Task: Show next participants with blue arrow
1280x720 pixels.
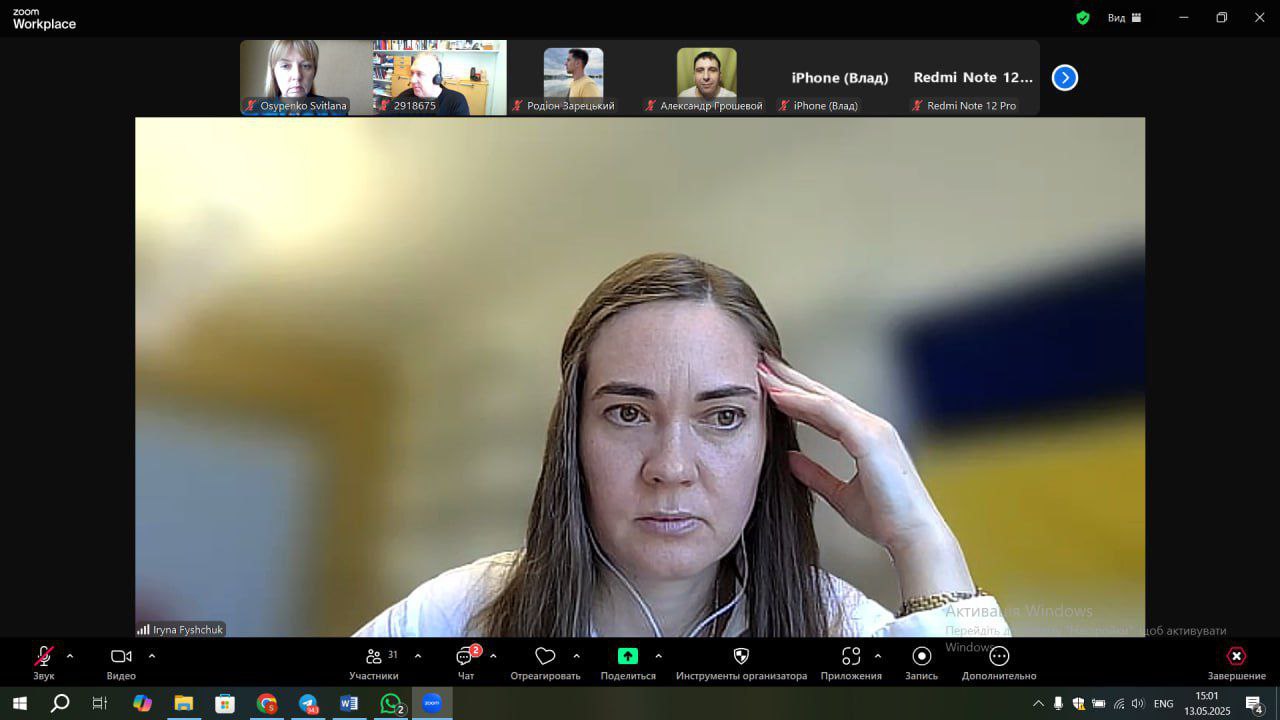Action: point(1065,78)
